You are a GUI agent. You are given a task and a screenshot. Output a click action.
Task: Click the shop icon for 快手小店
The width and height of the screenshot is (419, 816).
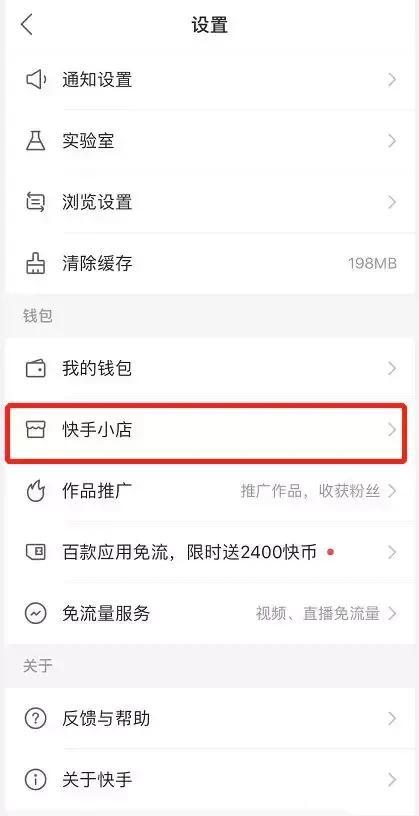click(x=36, y=430)
